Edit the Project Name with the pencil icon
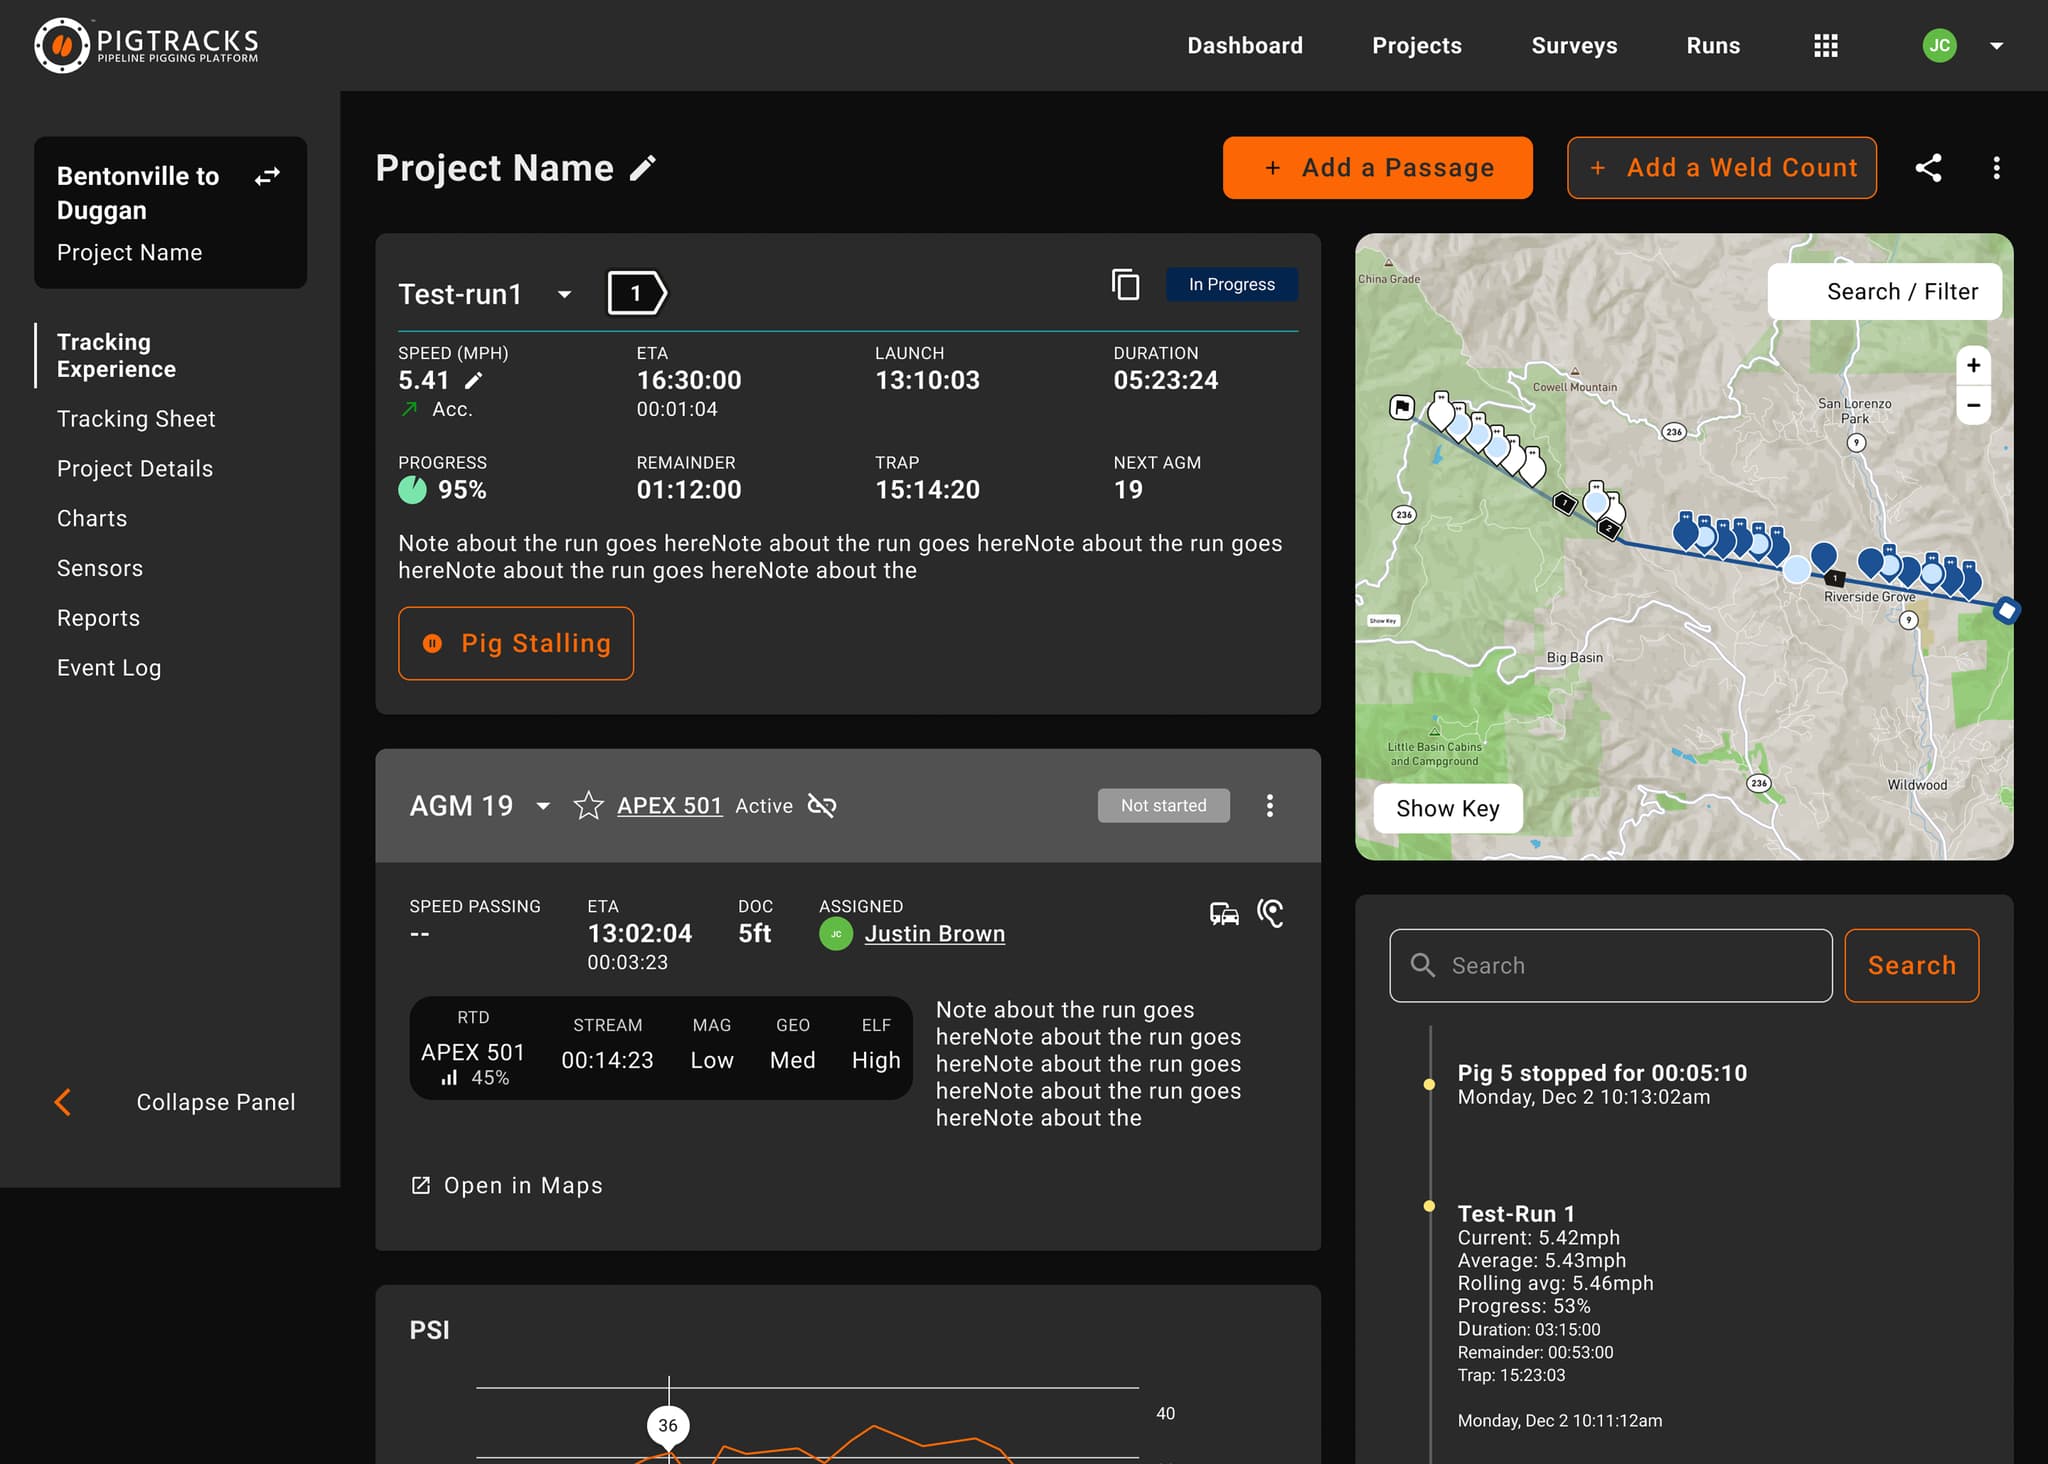 [643, 167]
